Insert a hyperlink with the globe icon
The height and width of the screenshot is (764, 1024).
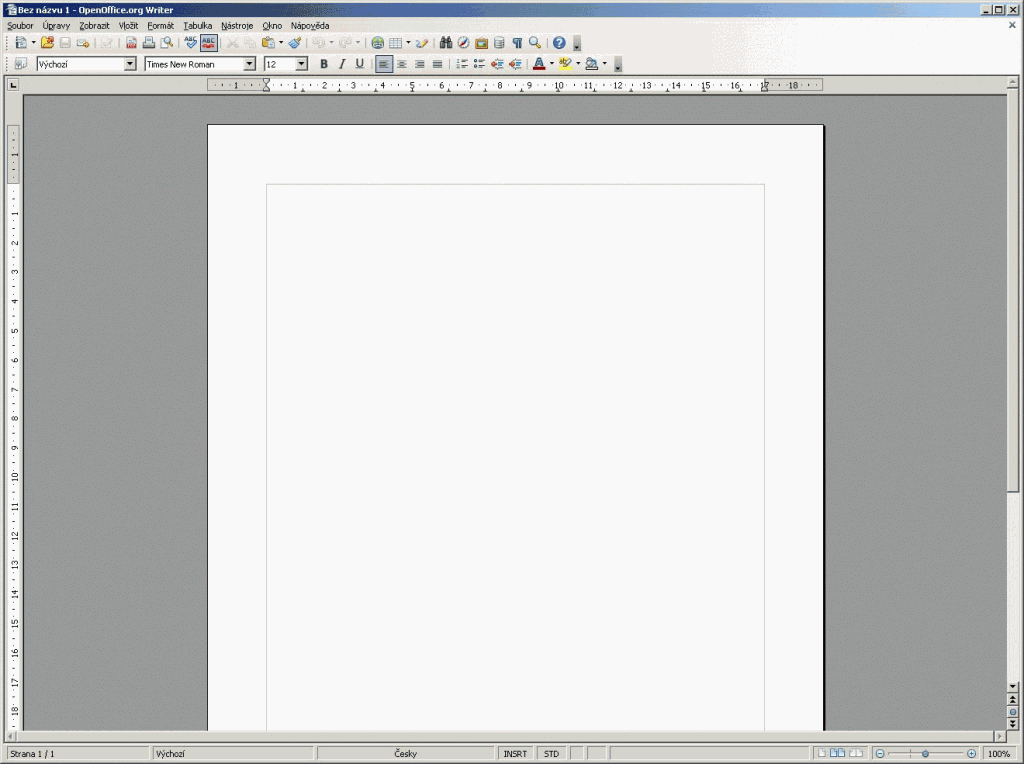(377, 43)
